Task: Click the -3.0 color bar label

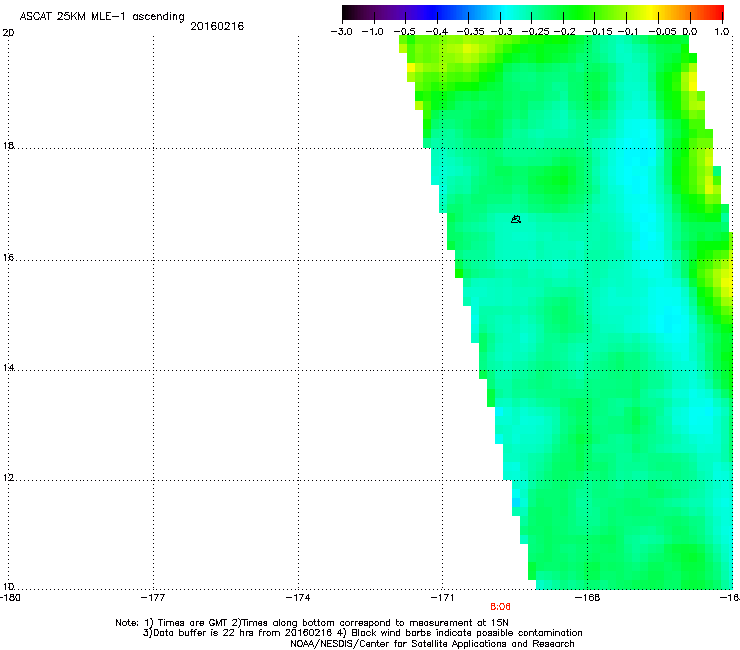Action: point(341,32)
